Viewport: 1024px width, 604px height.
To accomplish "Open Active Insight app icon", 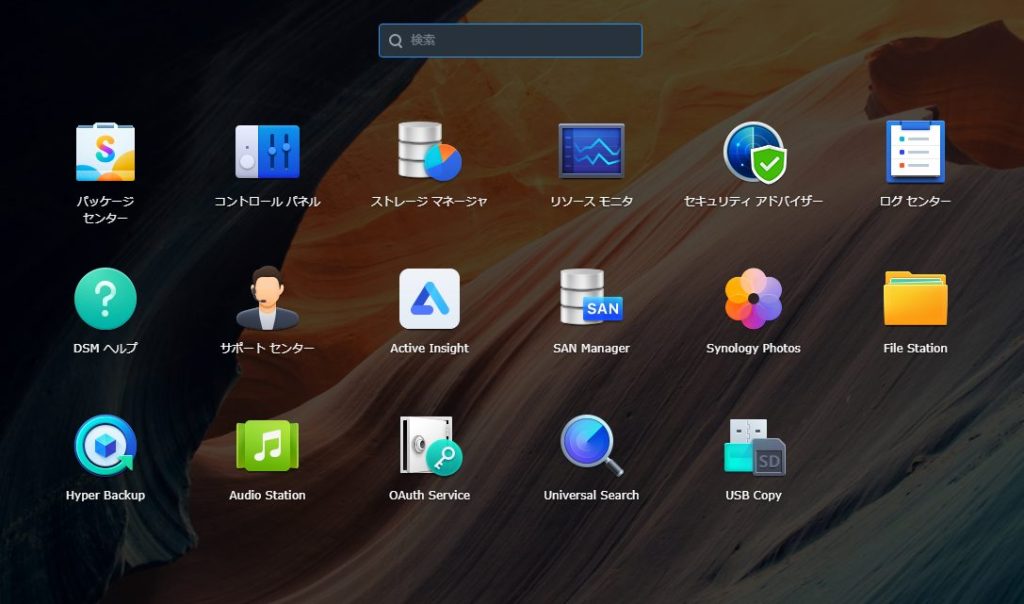I will point(429,299).
